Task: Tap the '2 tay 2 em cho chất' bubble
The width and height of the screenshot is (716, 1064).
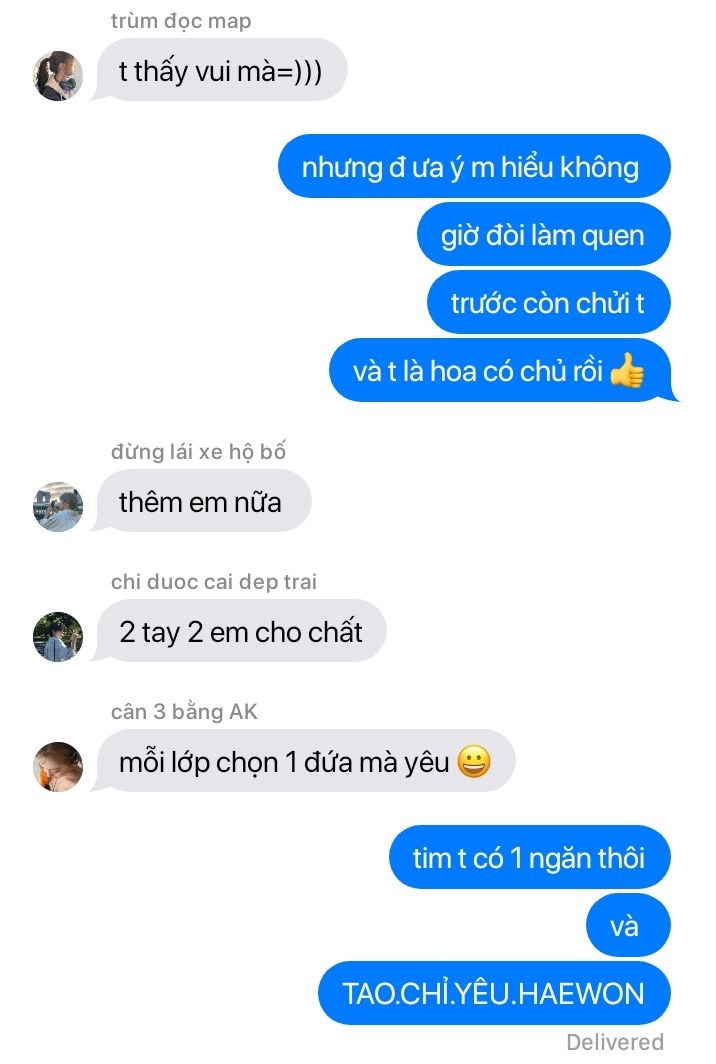Action: click(241, 631)
